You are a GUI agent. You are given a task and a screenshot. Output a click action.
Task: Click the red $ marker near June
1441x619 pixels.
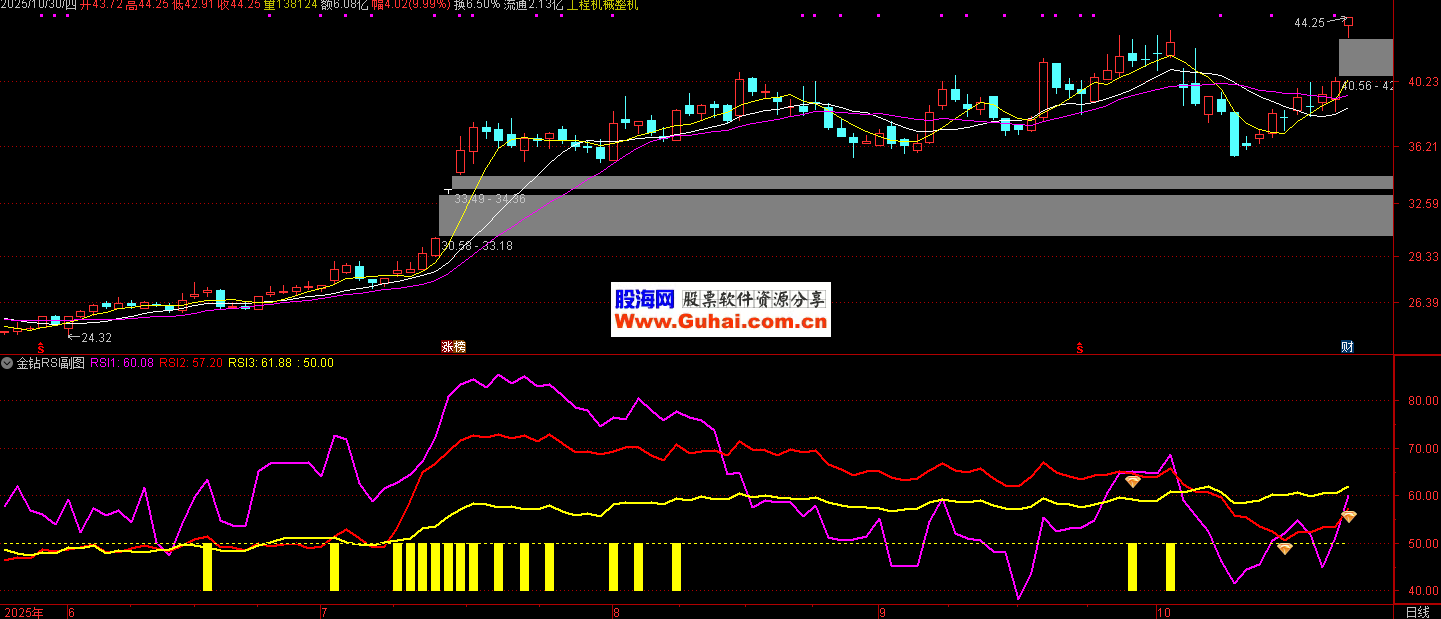coord(40,348)
